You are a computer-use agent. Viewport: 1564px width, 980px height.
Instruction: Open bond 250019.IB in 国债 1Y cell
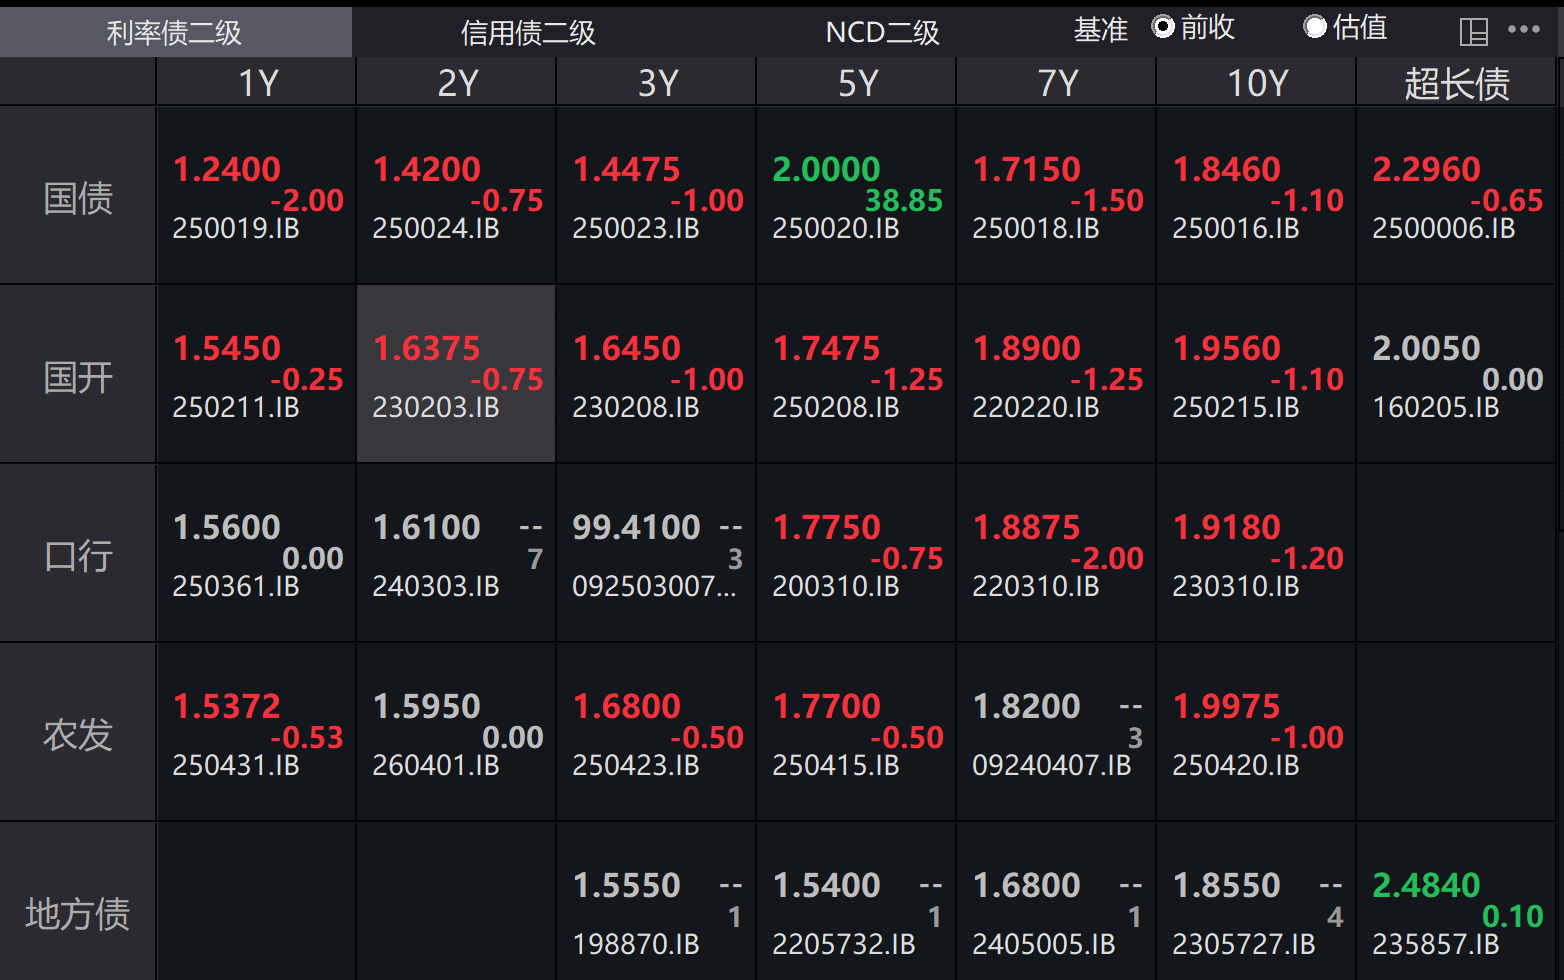click(236, 229)
